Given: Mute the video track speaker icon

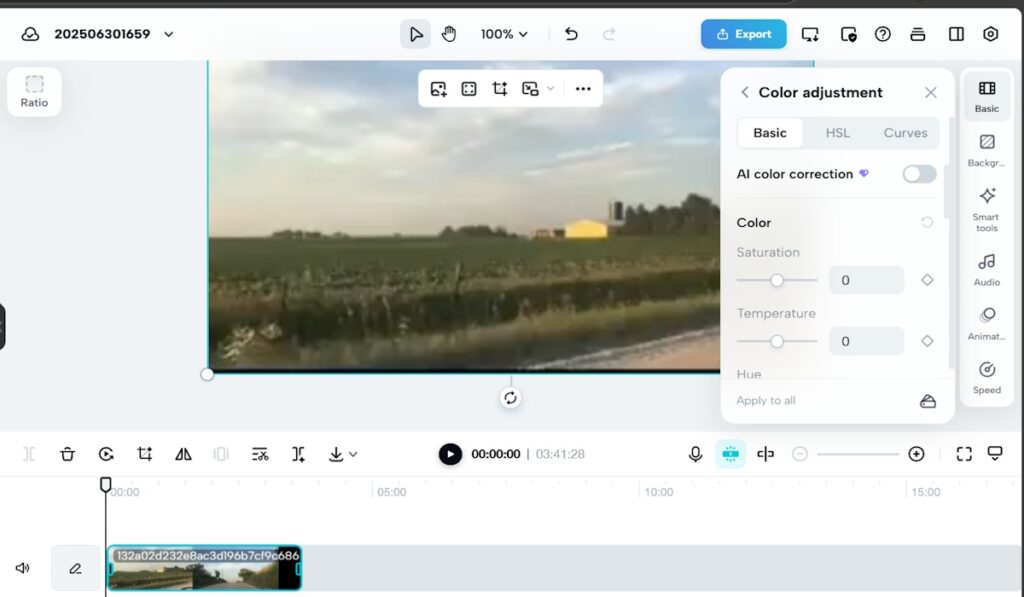Looking at the screenshot, I should point(22,568).
